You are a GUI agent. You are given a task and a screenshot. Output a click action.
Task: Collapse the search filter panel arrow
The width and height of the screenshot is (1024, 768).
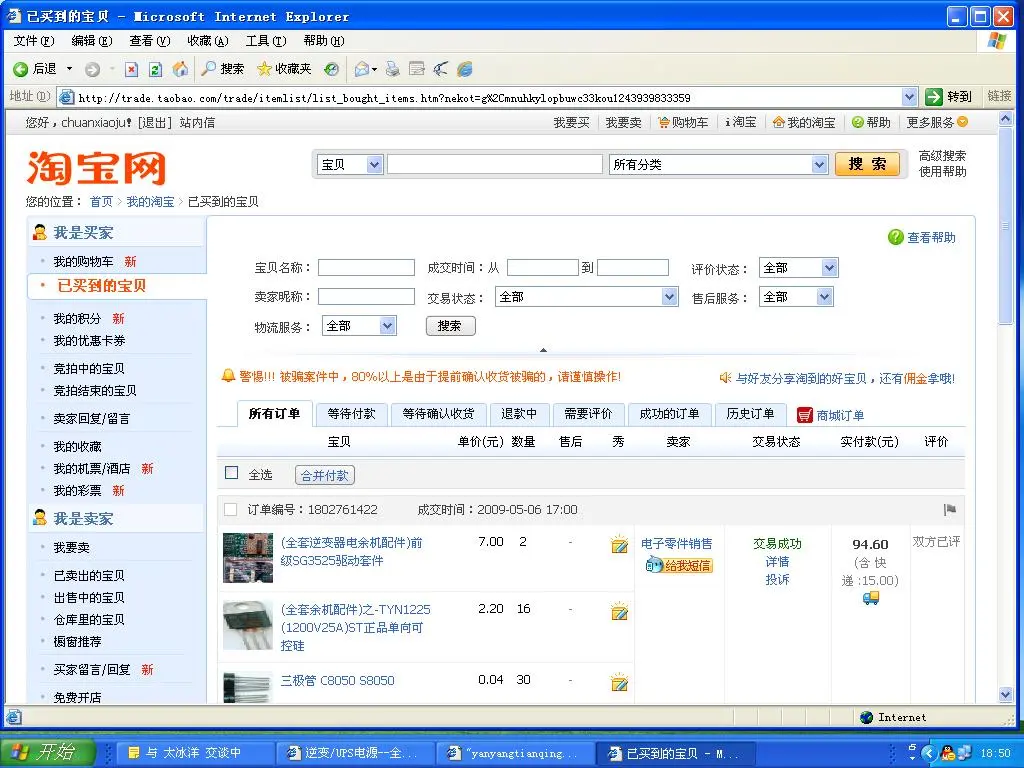pyautogui.click(x=543, y=350)
